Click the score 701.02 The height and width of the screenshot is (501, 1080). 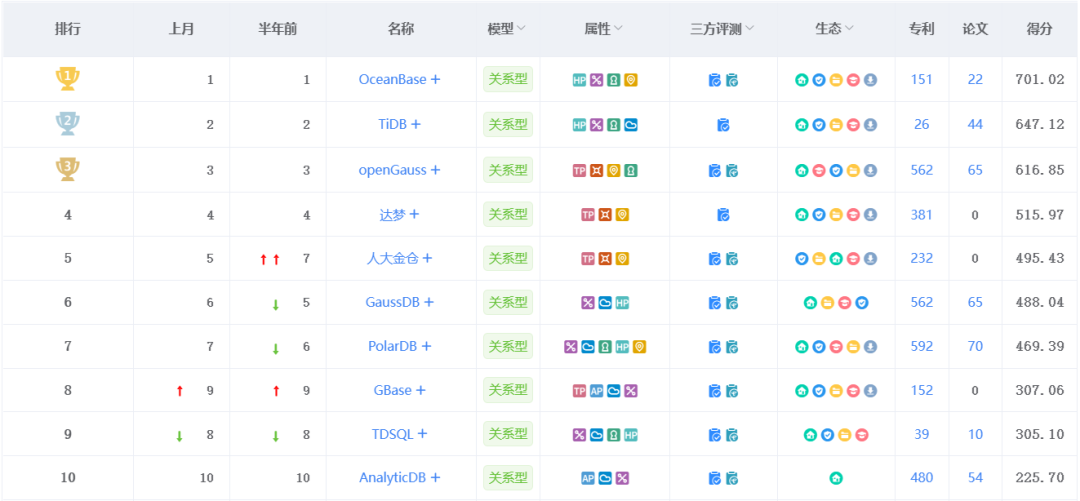click(1039, 79)
